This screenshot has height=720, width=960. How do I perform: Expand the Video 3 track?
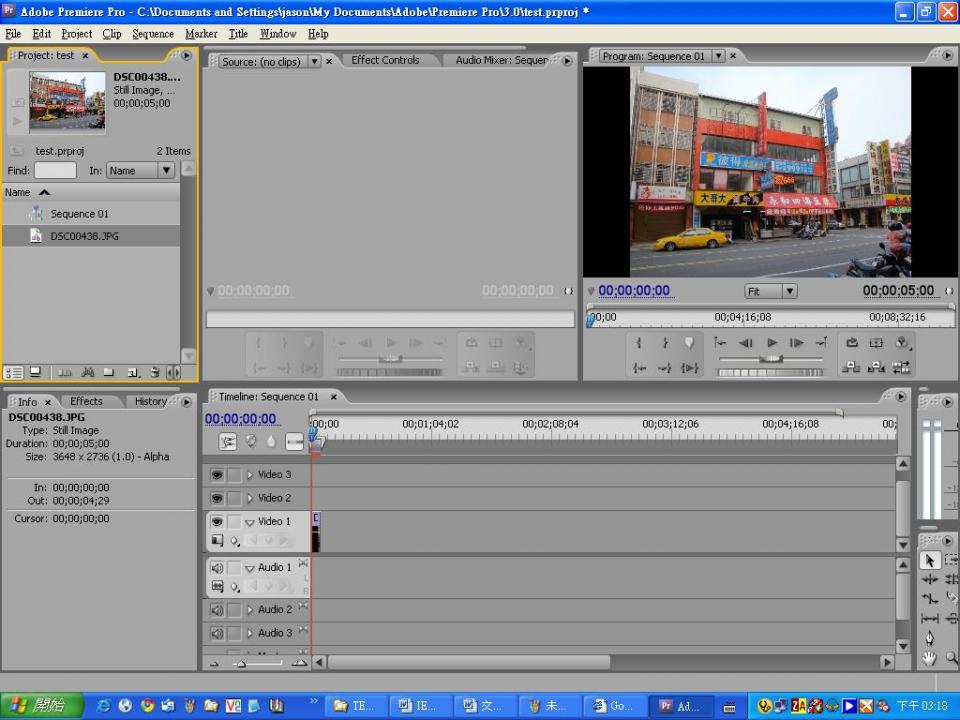(x=250, y=475)
